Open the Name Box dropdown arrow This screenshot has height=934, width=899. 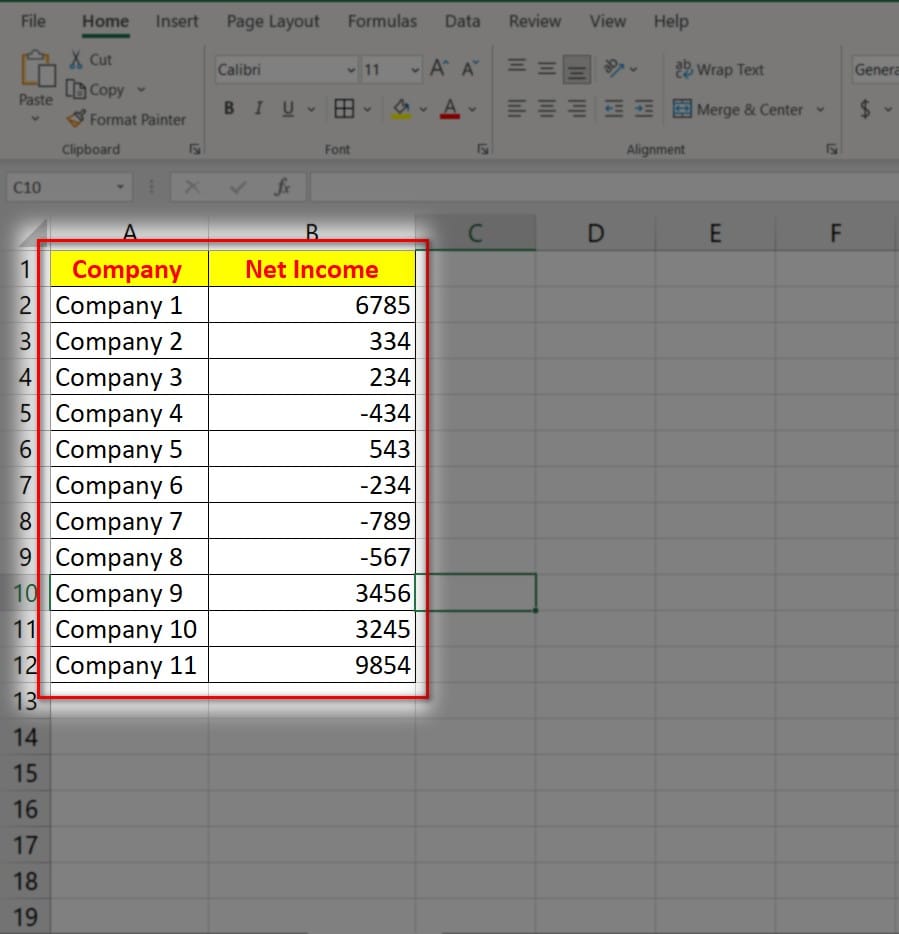point(121,187)
